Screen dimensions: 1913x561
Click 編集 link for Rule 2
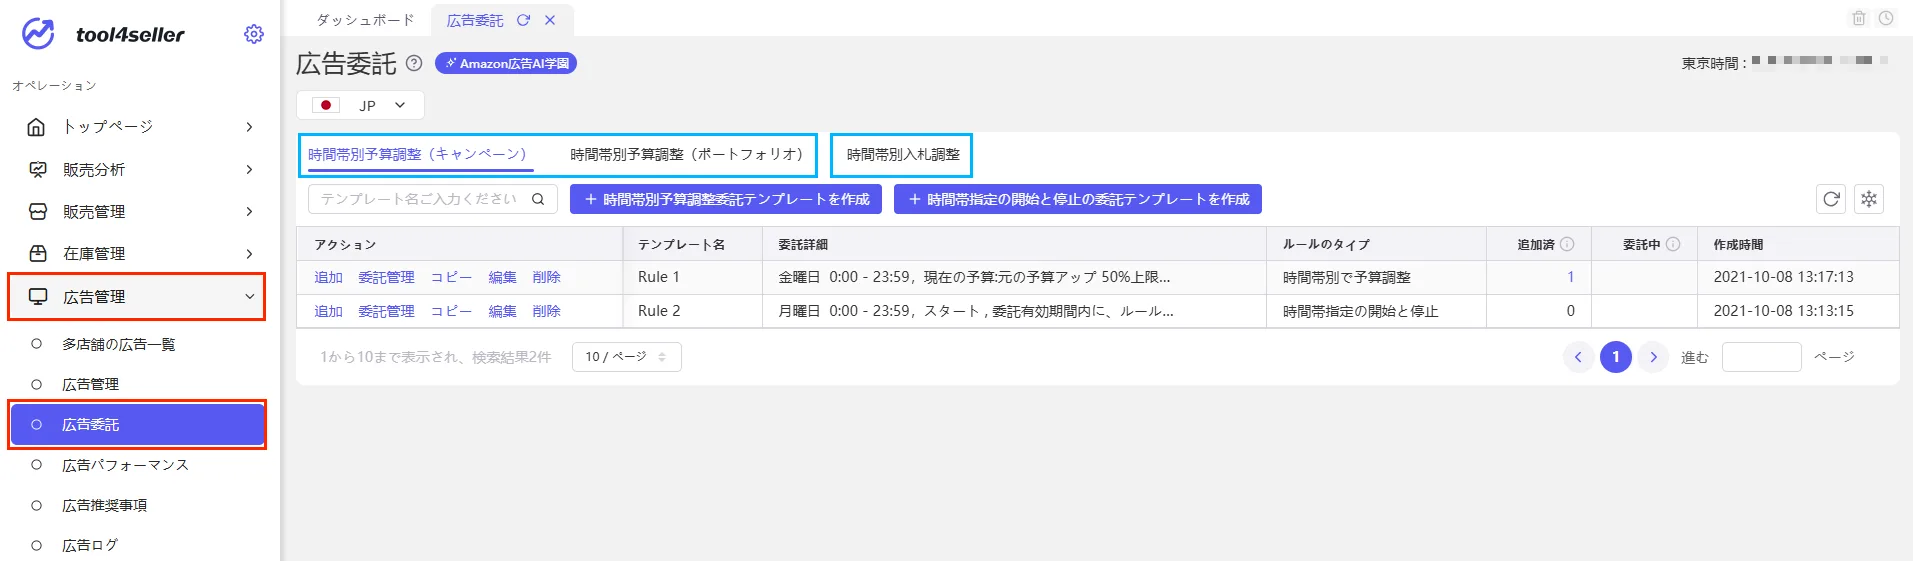pos(502,311)
